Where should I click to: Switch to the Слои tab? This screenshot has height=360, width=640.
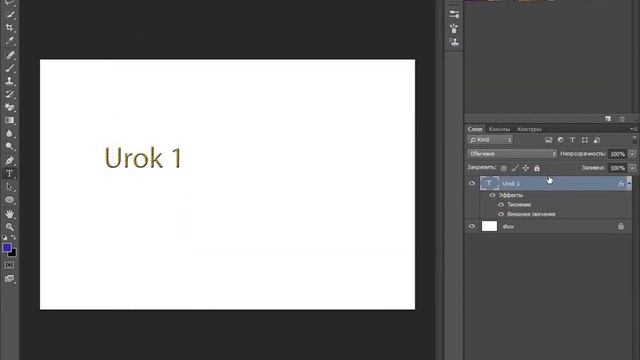[x=475, y=129]
